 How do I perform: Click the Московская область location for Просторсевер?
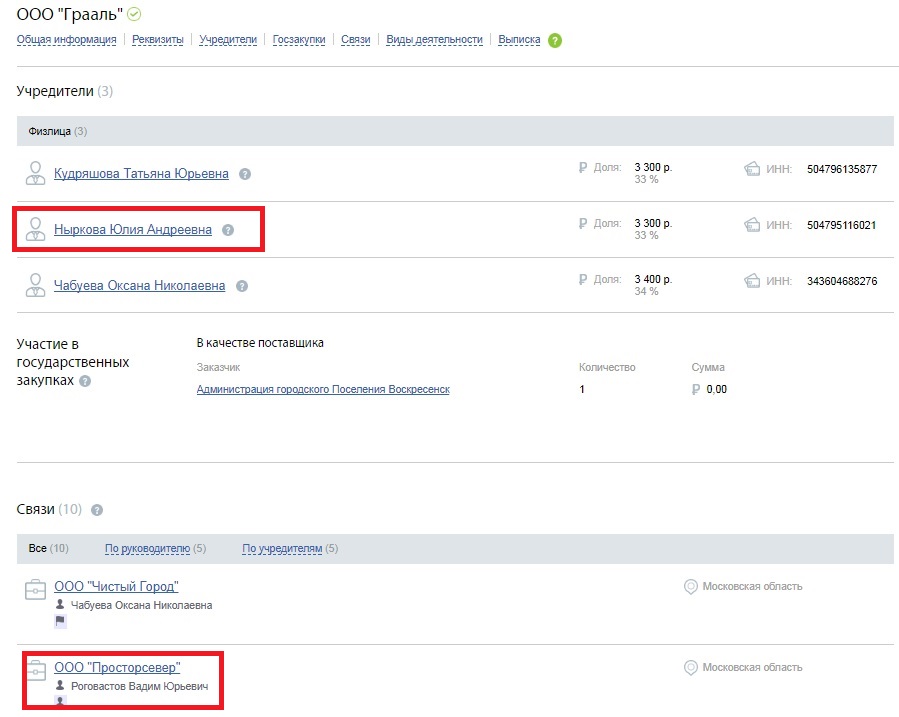[x=751, y=667]
